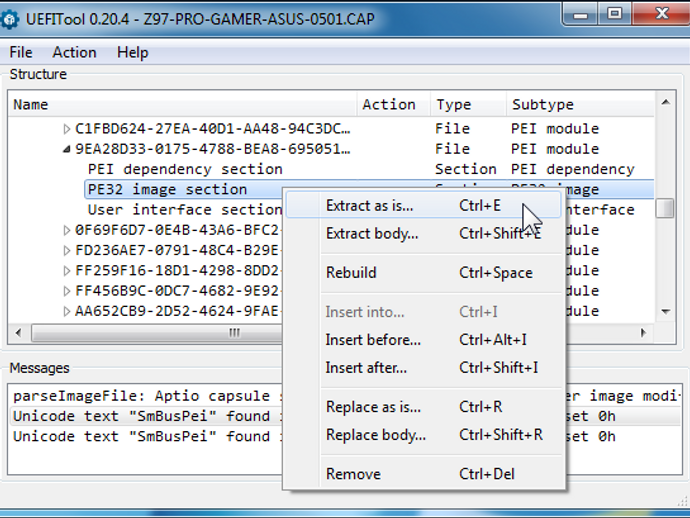The image size is (690, 518).
Task: Expand the 0F69F6D7-0E4B-43A6 tree node
Action: point(66,230)
